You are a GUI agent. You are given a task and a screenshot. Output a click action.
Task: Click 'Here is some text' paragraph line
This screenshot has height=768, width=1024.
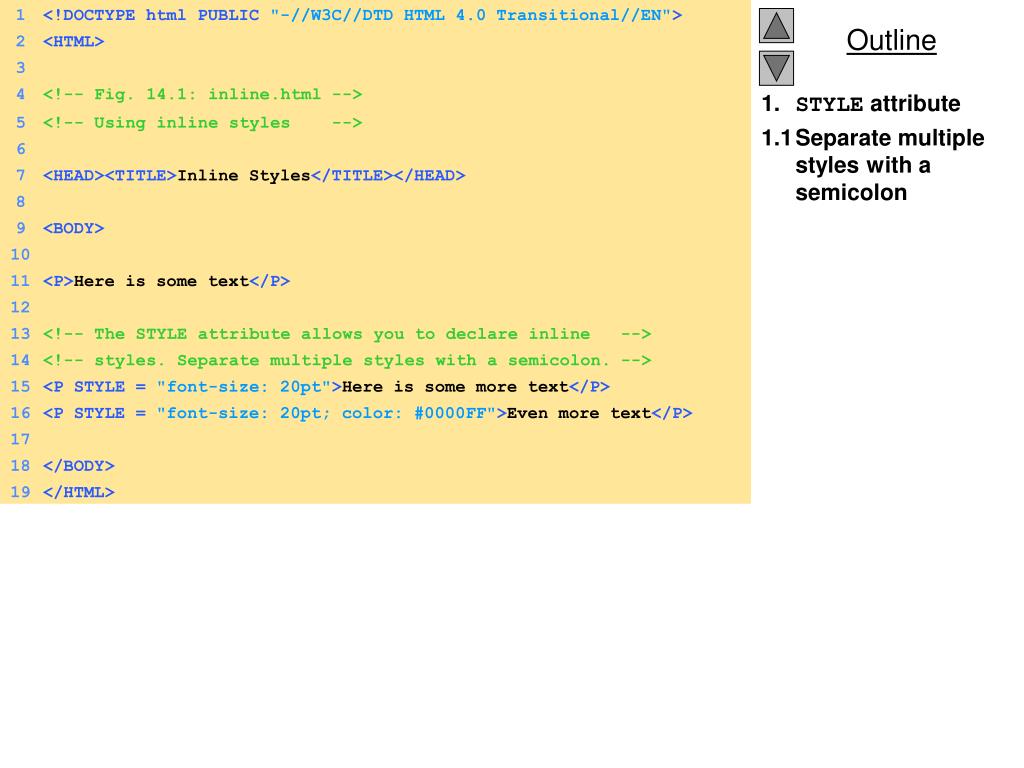pos(166,281)
